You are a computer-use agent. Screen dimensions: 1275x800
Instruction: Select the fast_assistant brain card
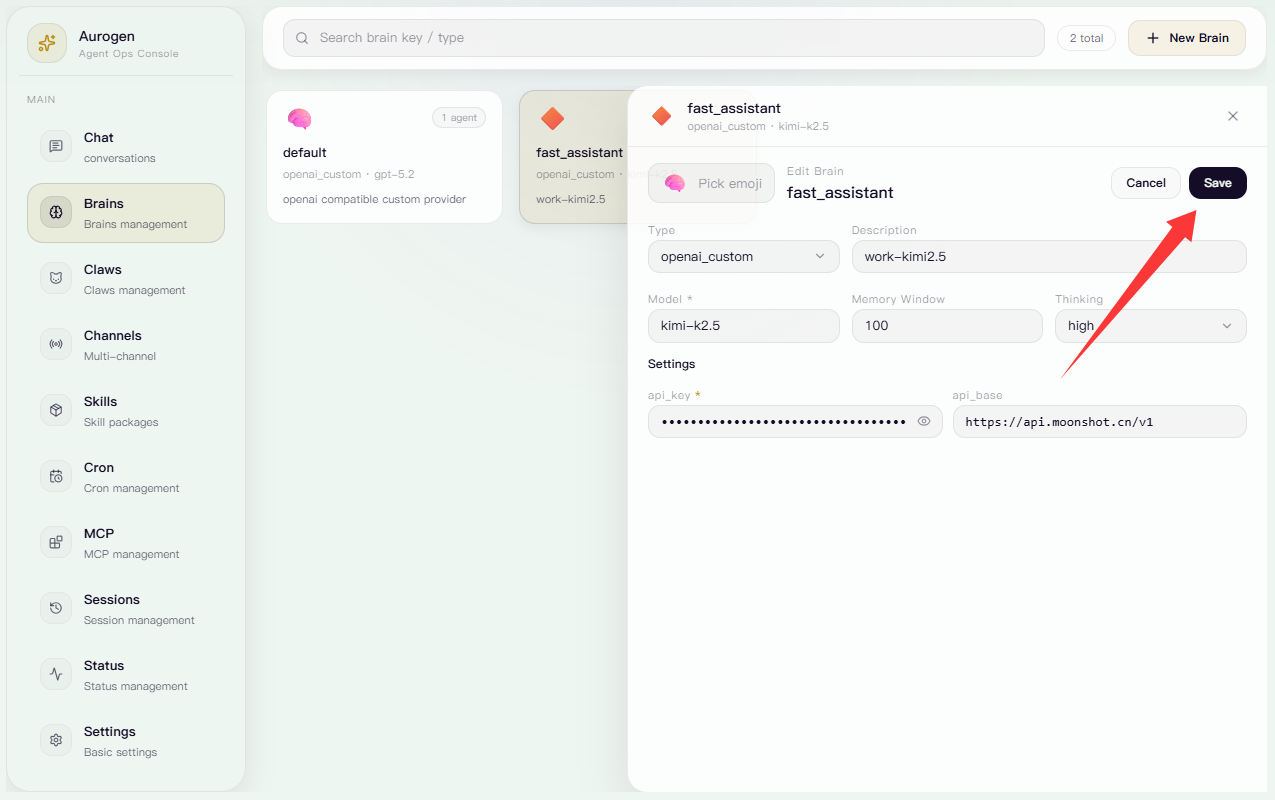tap(574, 156)
